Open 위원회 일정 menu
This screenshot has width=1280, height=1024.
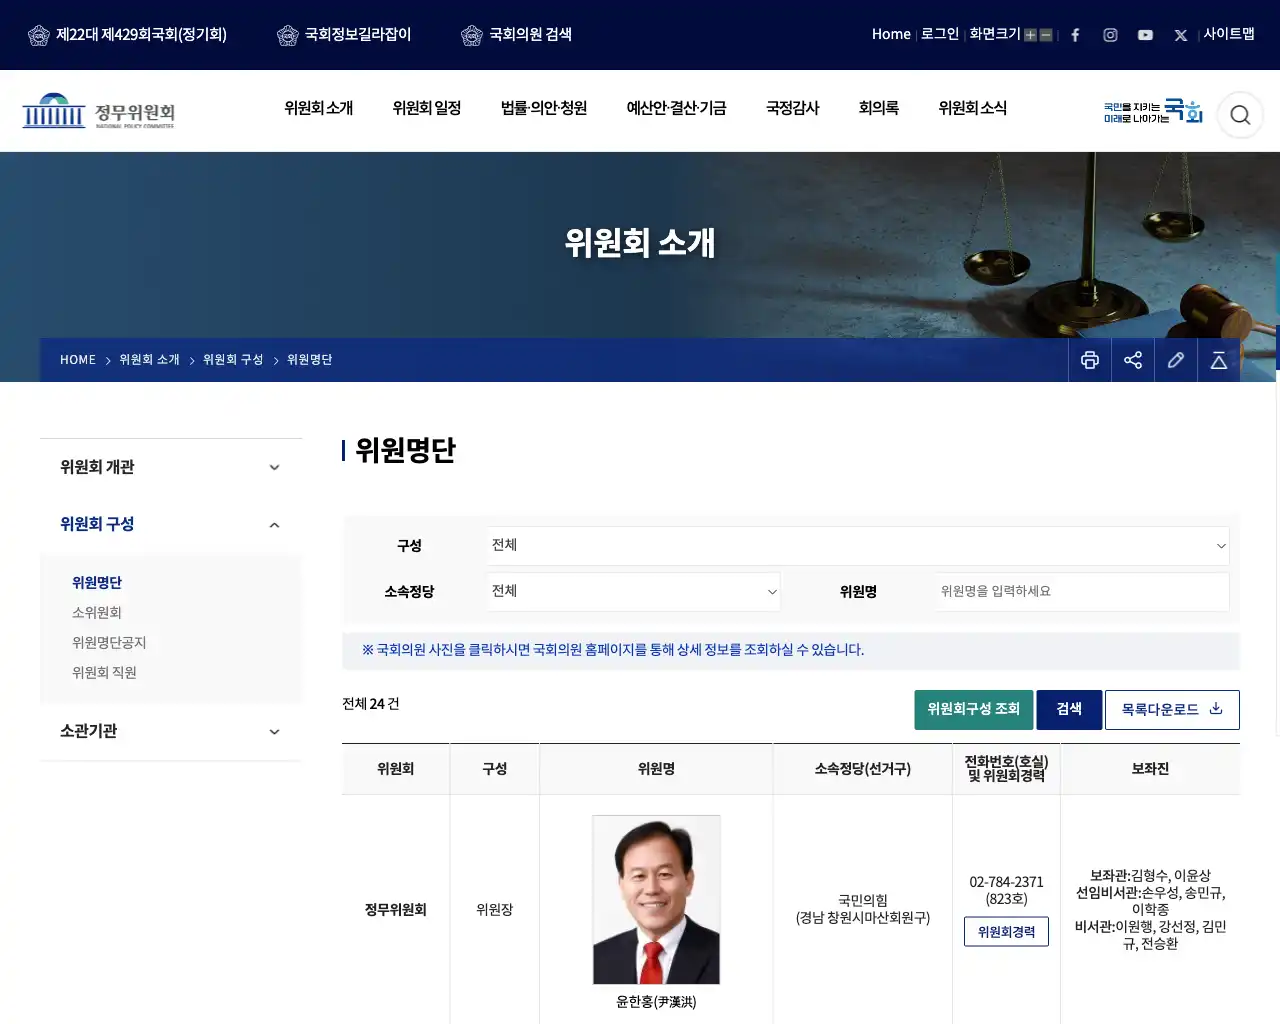coord(427,108)
